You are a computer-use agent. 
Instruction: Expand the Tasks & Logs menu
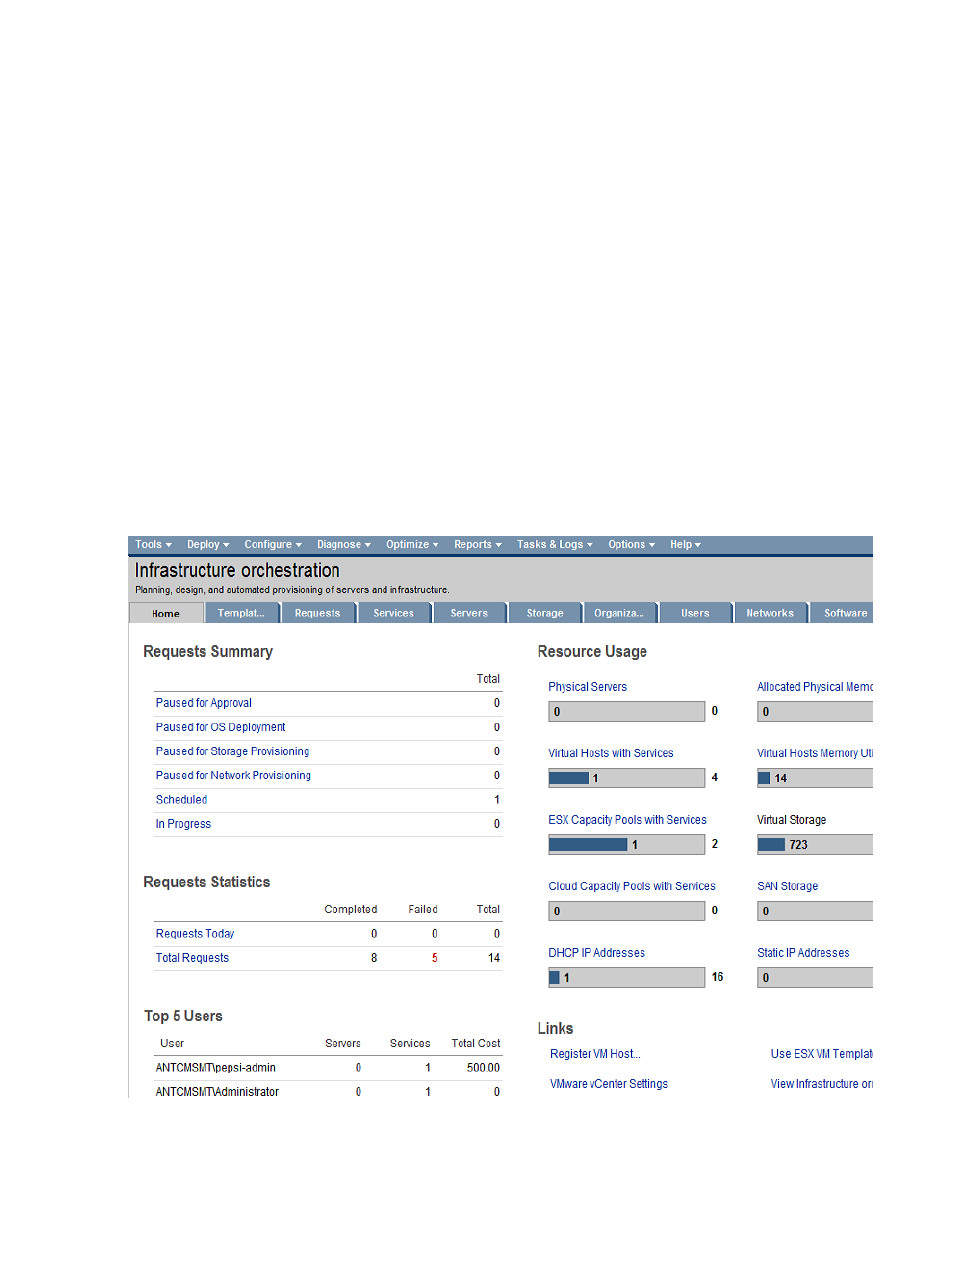(555, 545)
